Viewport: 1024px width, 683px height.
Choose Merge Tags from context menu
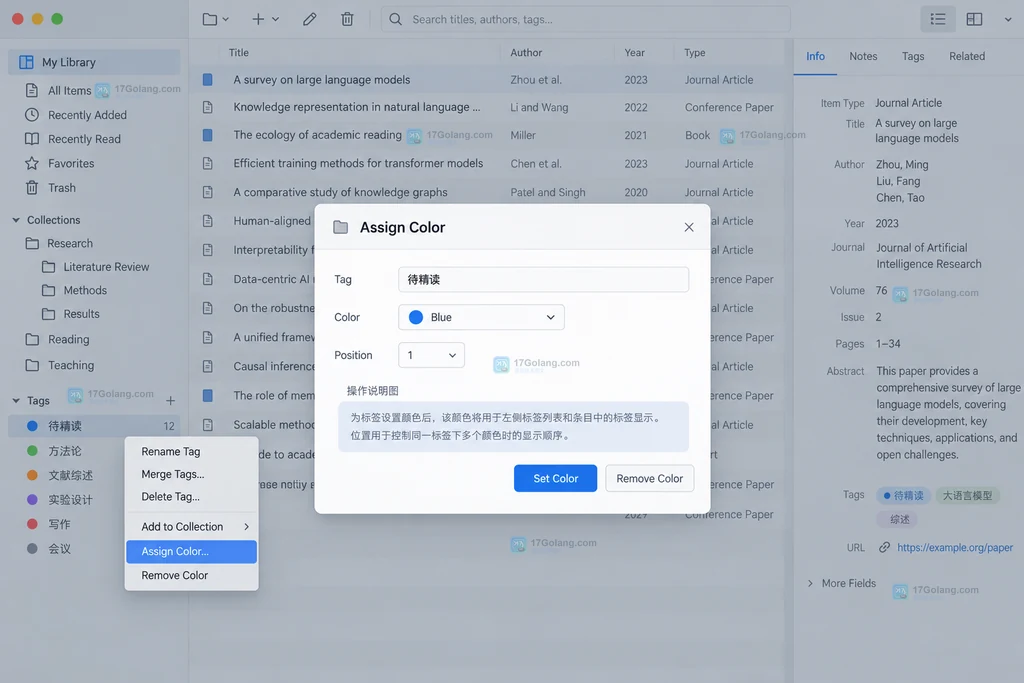(x=191, y=474)
